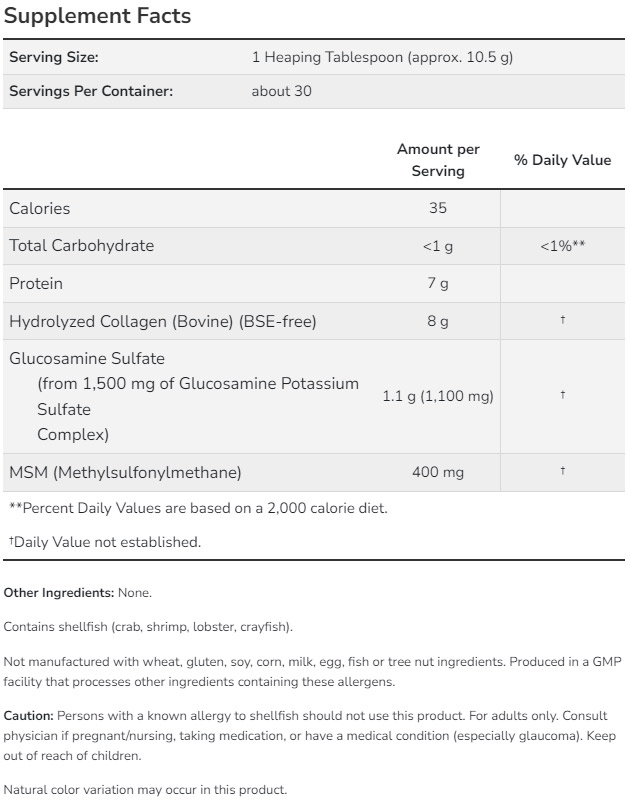Viewport: 630px width, 801px height.
Task: Click the <1%** daily value cell
Action: tap(562, 246)
